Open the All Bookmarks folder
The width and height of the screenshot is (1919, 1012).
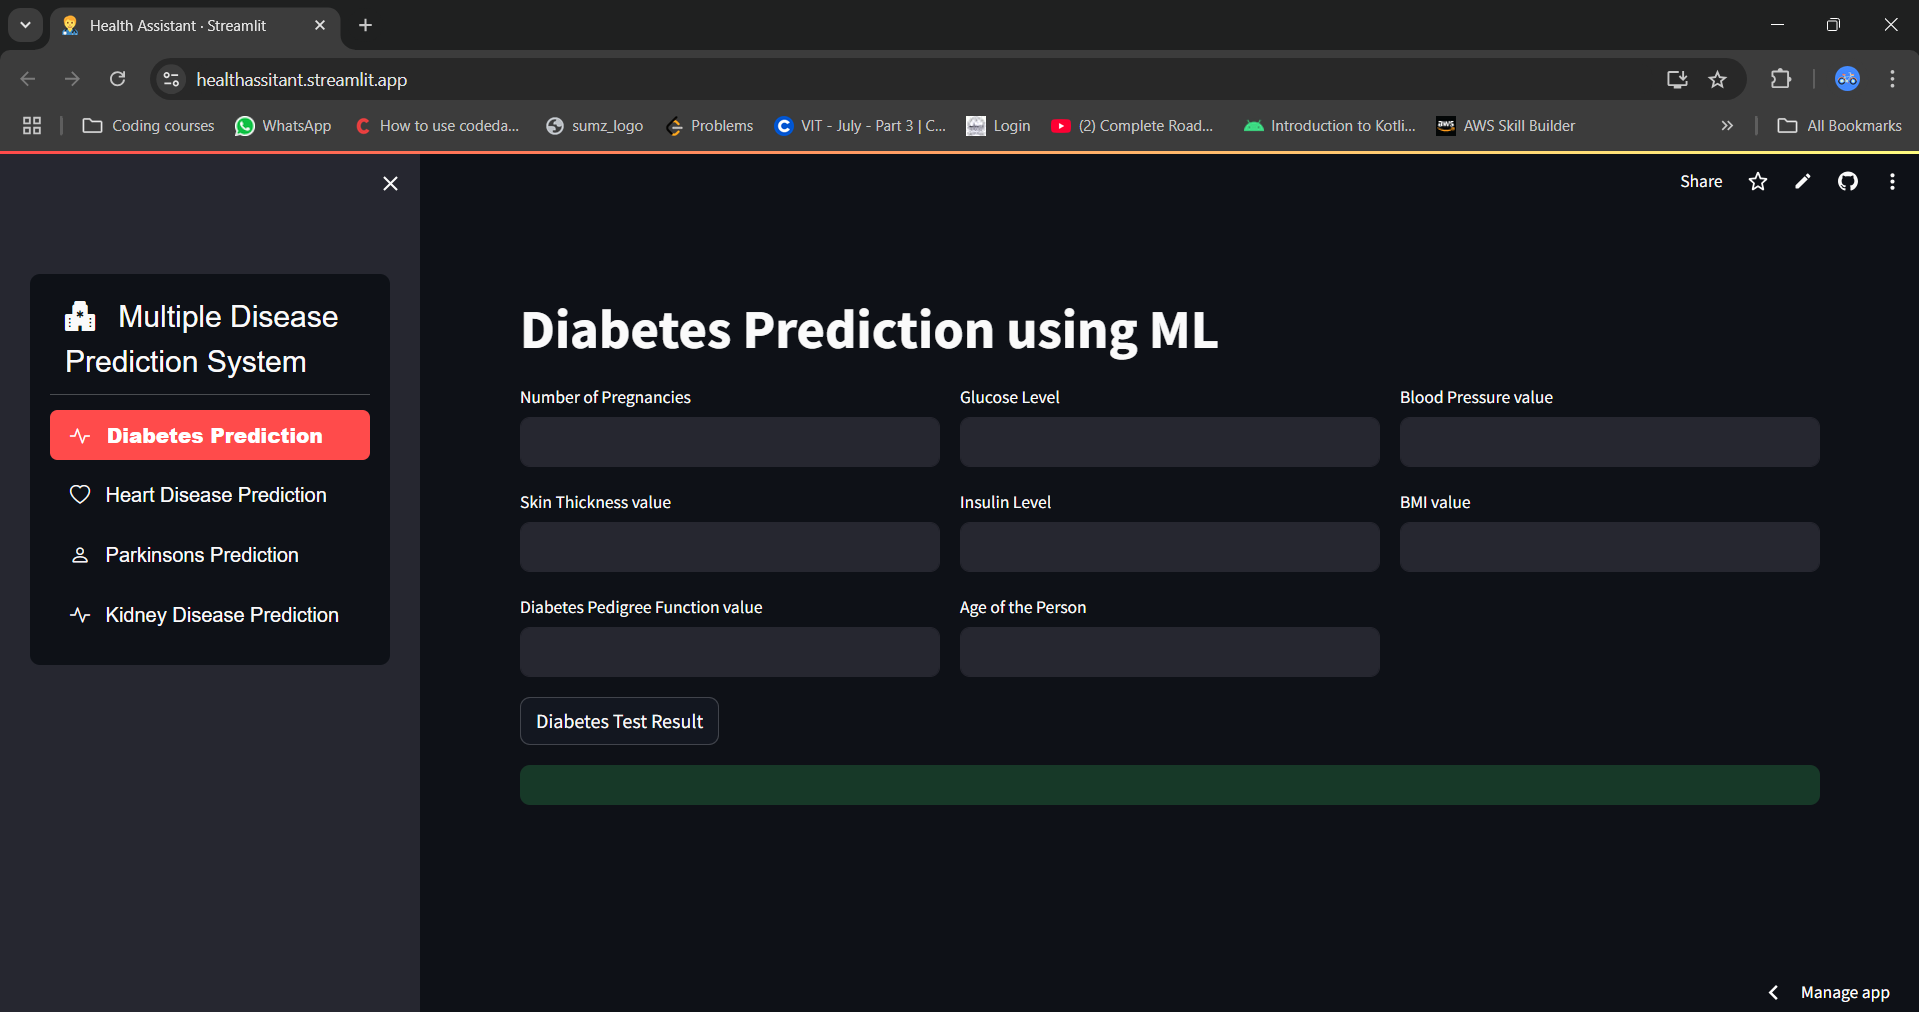click(1839, 125)
